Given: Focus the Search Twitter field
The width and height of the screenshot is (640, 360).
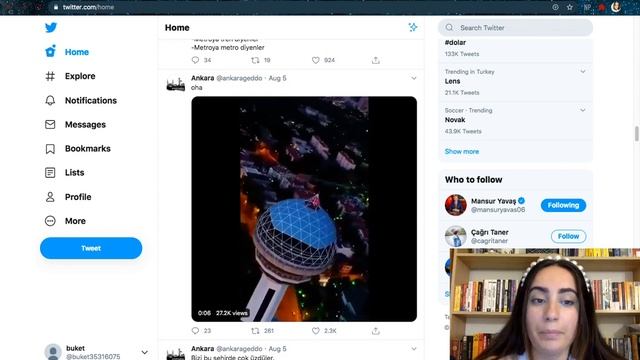Looking at the screenshot, I should [515, 28].
